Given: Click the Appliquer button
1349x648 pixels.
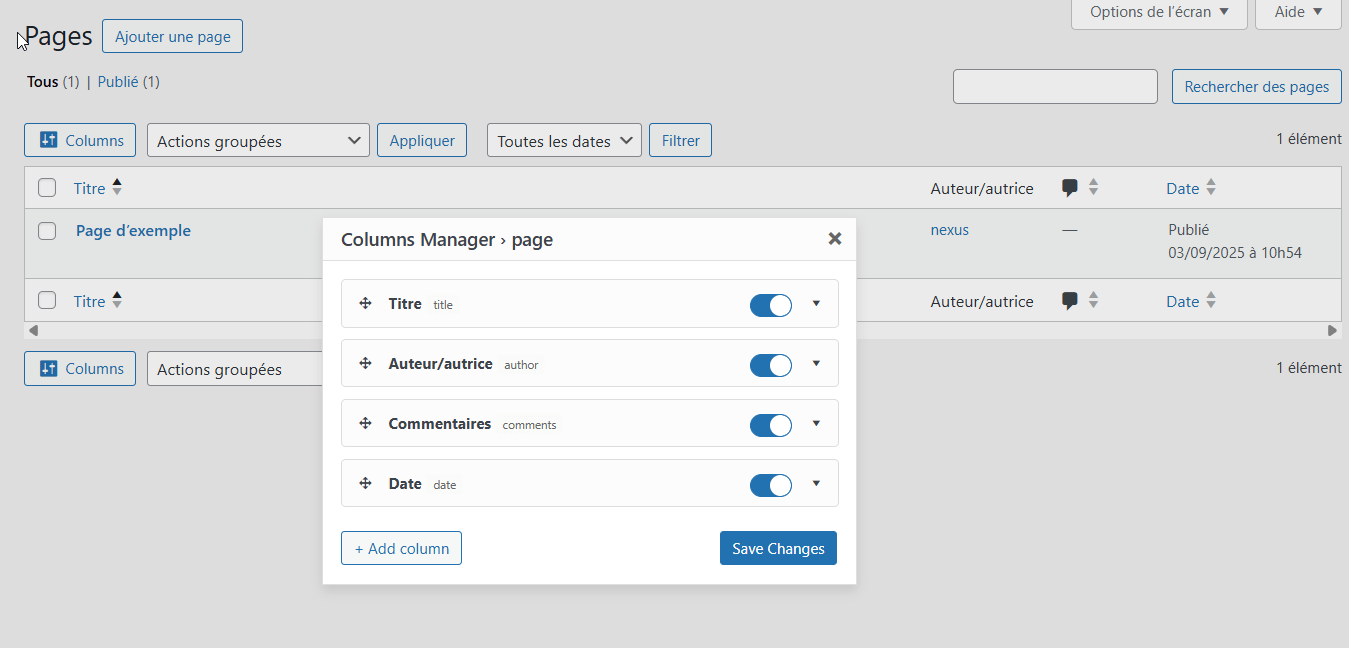Looking at the screenshot, I should coord(422,140).
